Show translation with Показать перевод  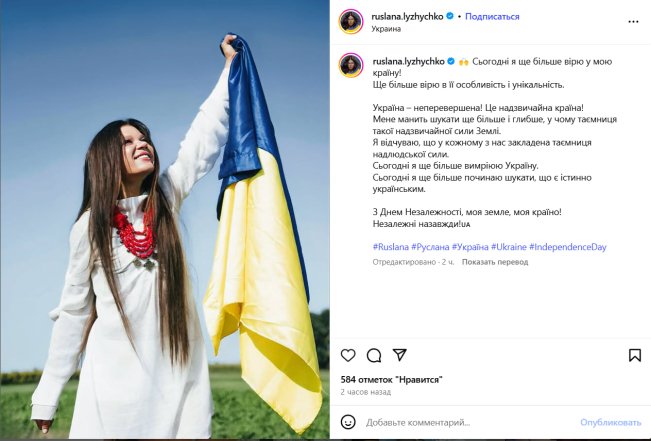point(495,262)
